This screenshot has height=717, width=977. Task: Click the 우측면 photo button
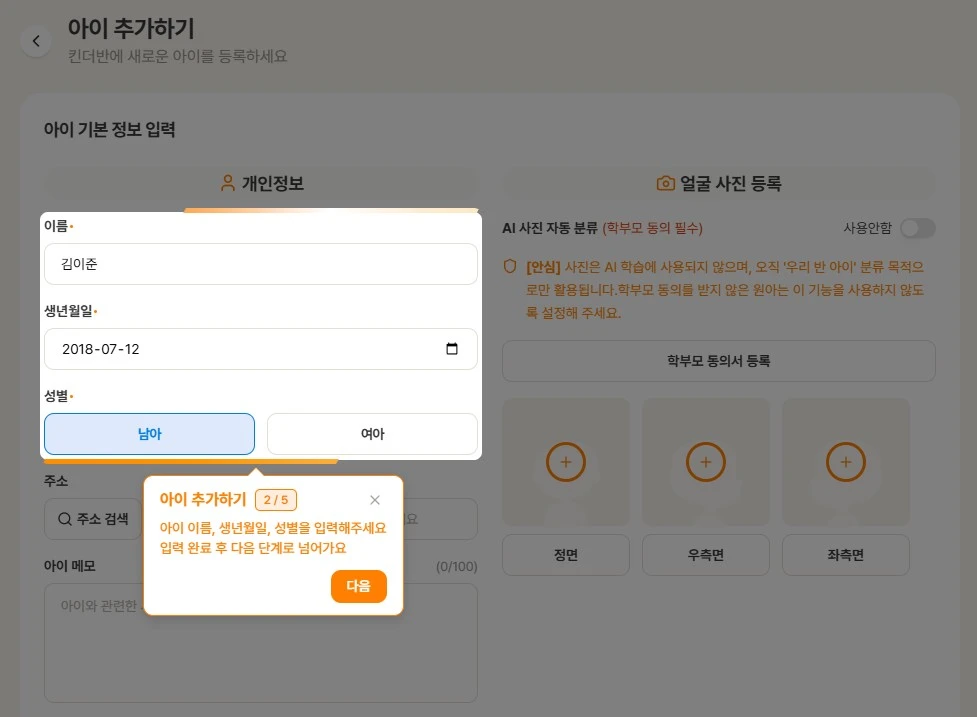pos(705,554)
